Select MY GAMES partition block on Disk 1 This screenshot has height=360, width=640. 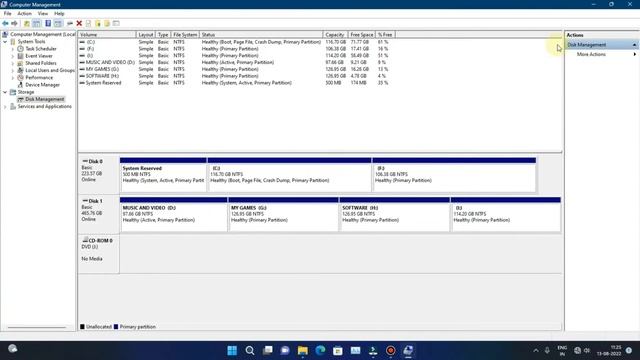283,214
